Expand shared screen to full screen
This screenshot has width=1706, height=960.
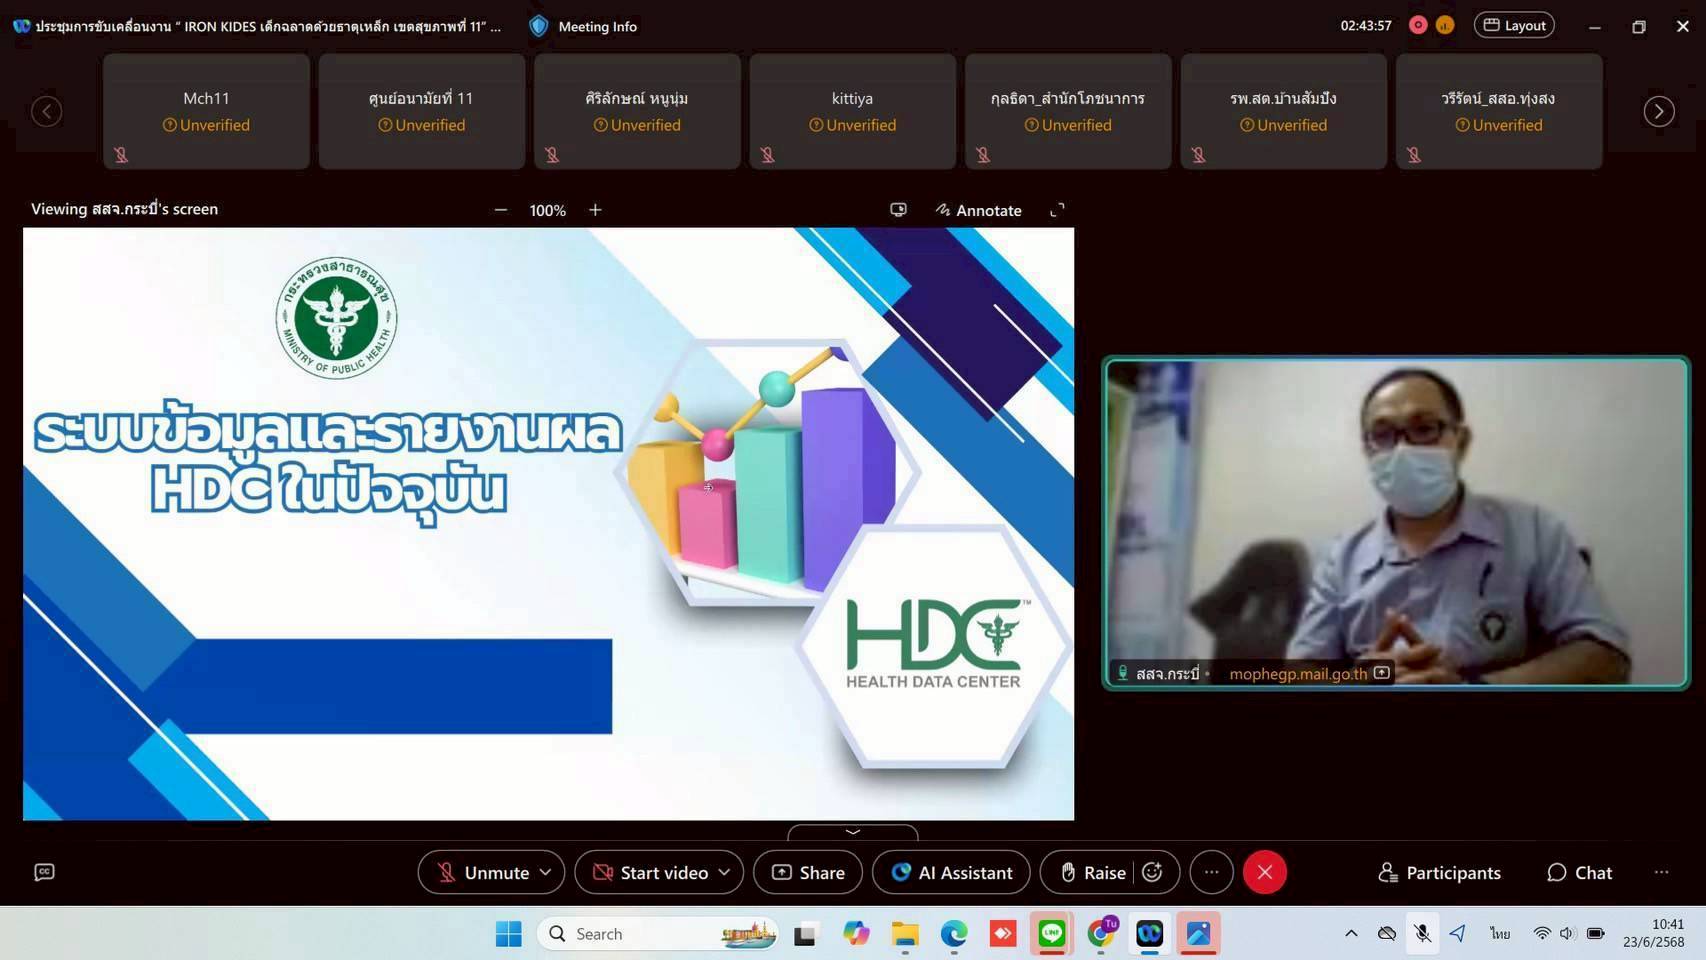click(1057, 210)
